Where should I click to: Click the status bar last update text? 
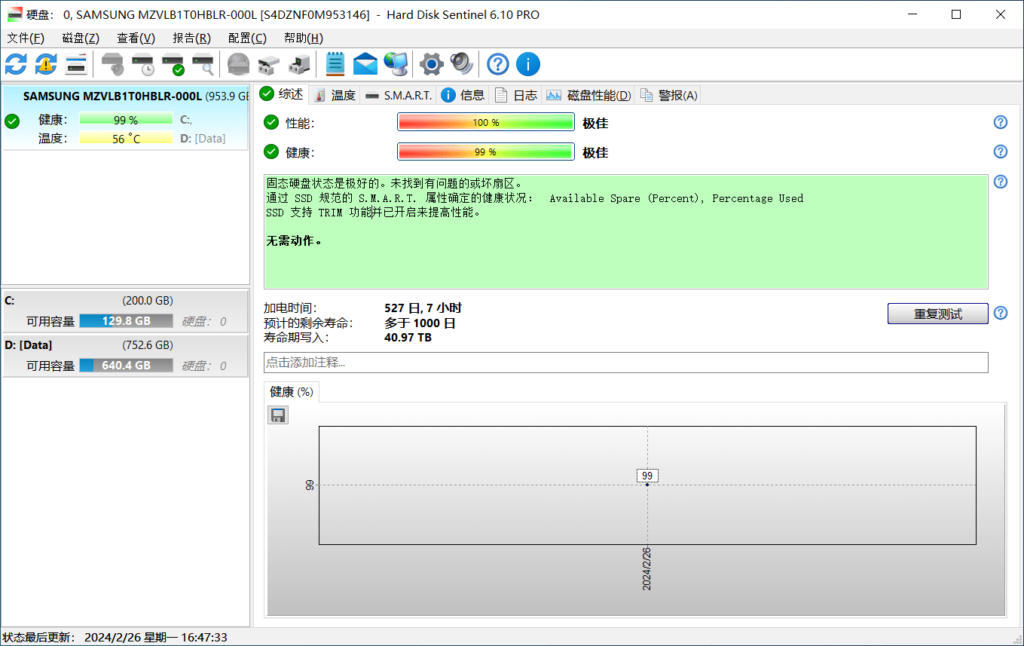114,637
